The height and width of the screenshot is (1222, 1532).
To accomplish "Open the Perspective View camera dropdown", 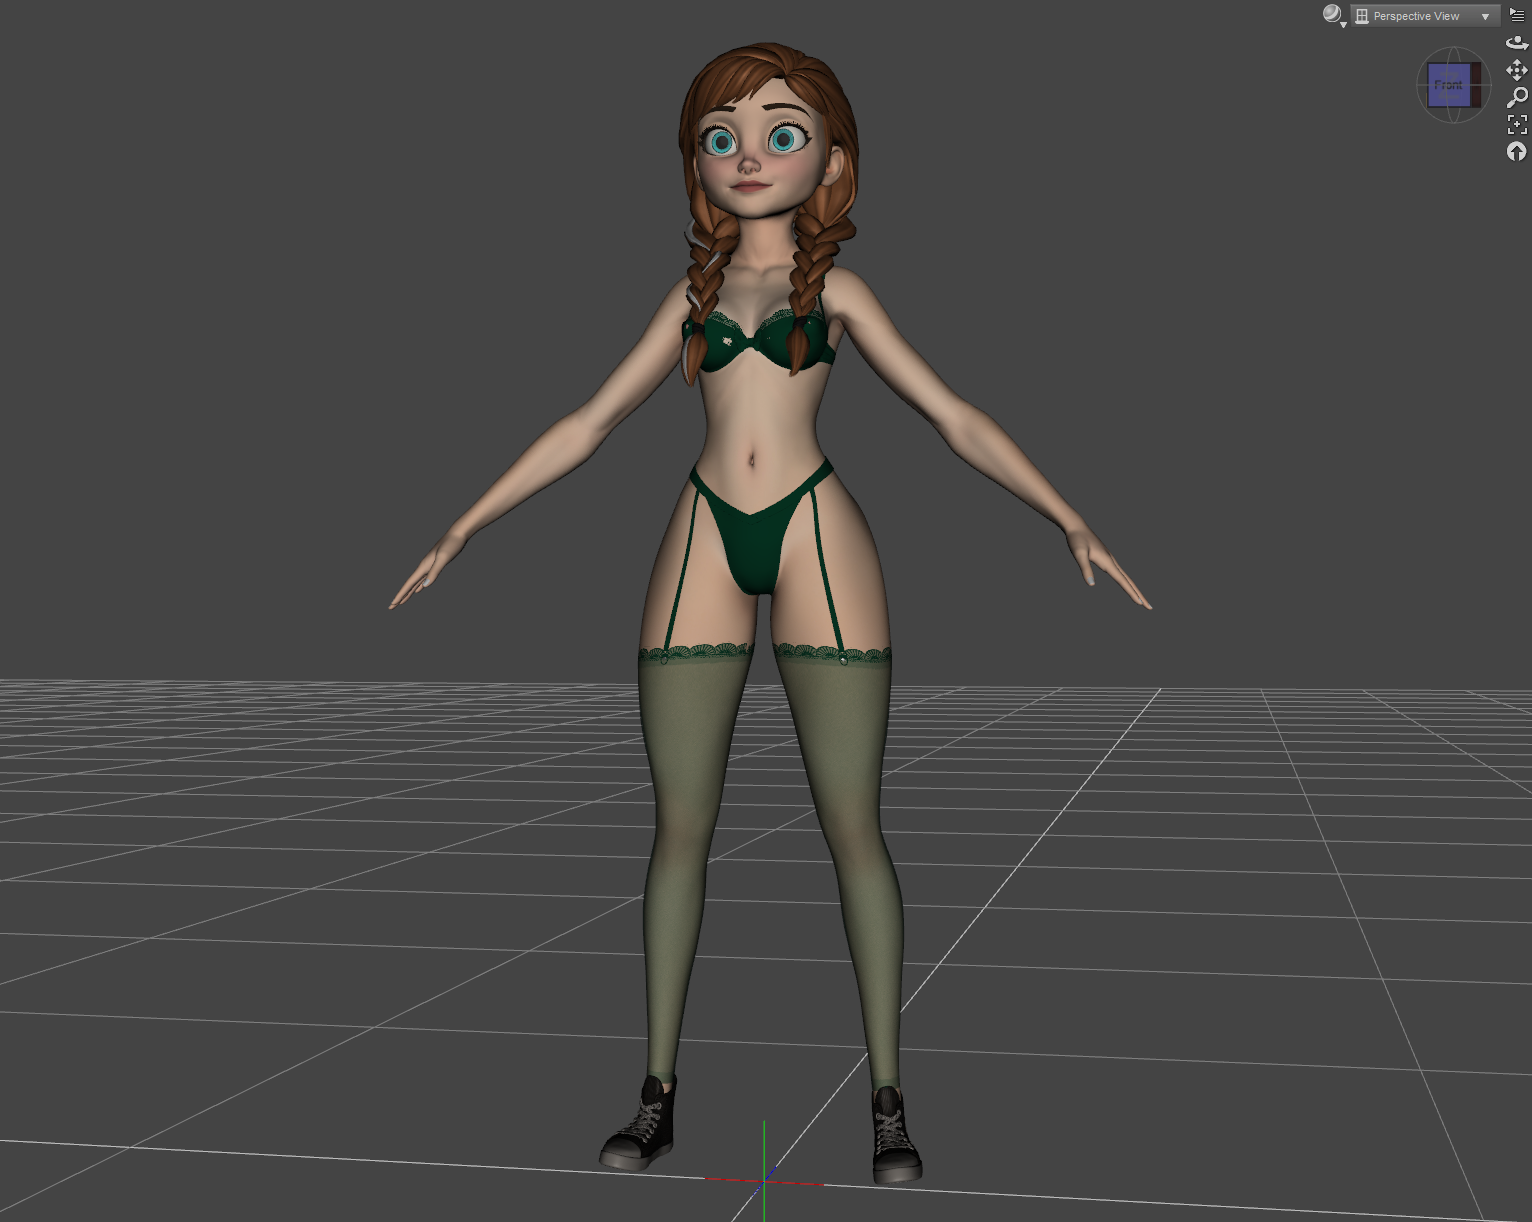I will click(1425, 16).
